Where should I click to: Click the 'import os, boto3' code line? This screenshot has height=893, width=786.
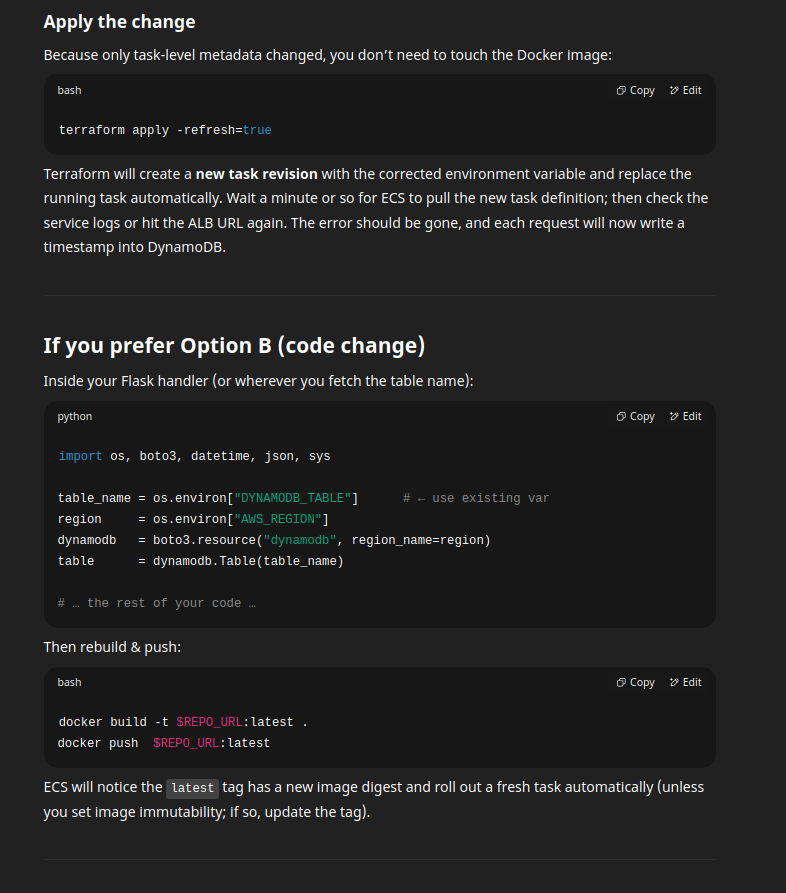(194, 456)
